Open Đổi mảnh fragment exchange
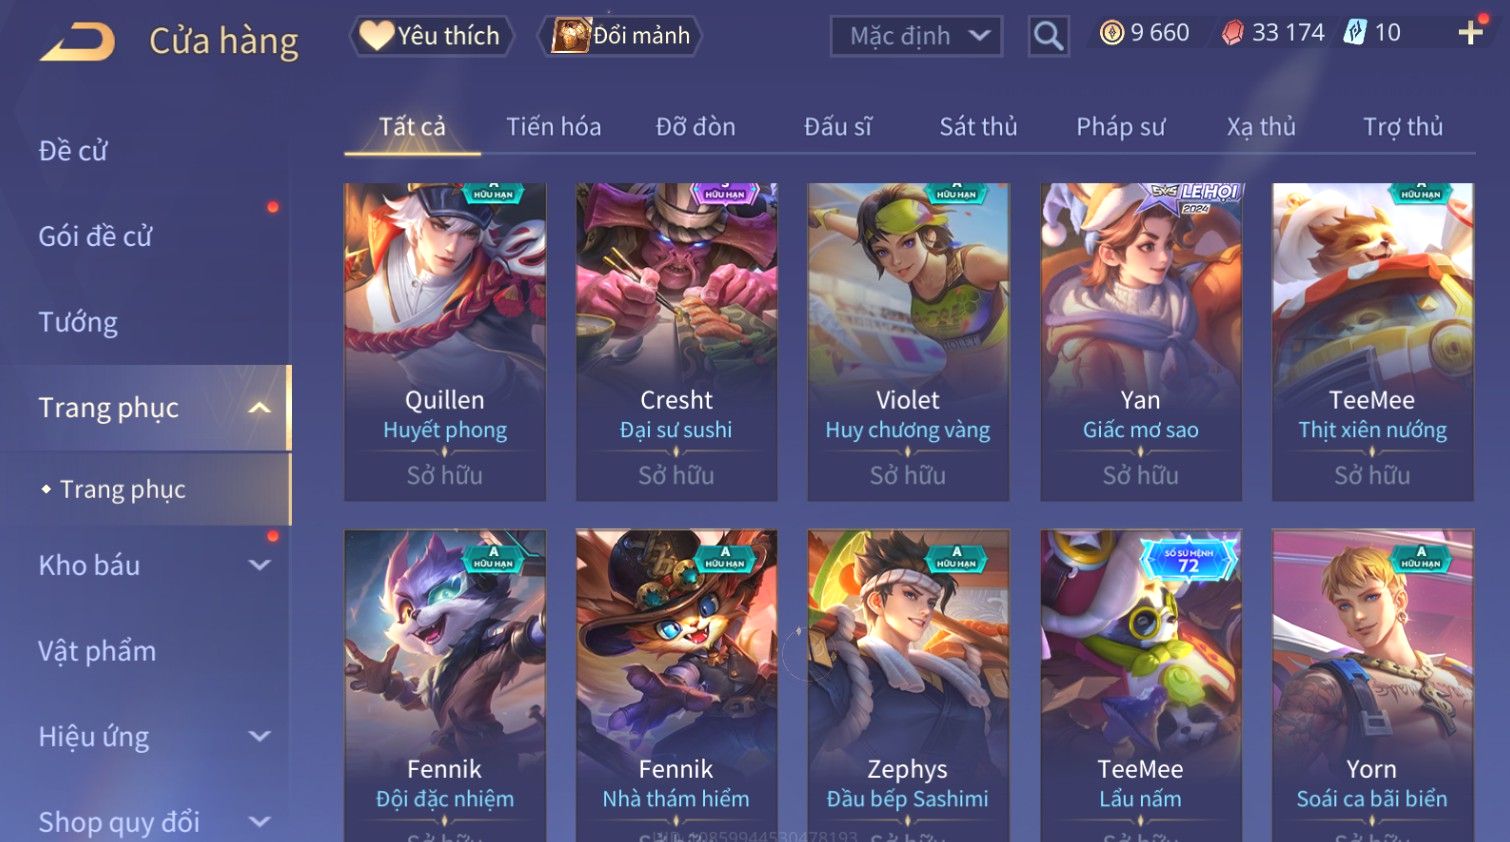 (x=620, y=36)
